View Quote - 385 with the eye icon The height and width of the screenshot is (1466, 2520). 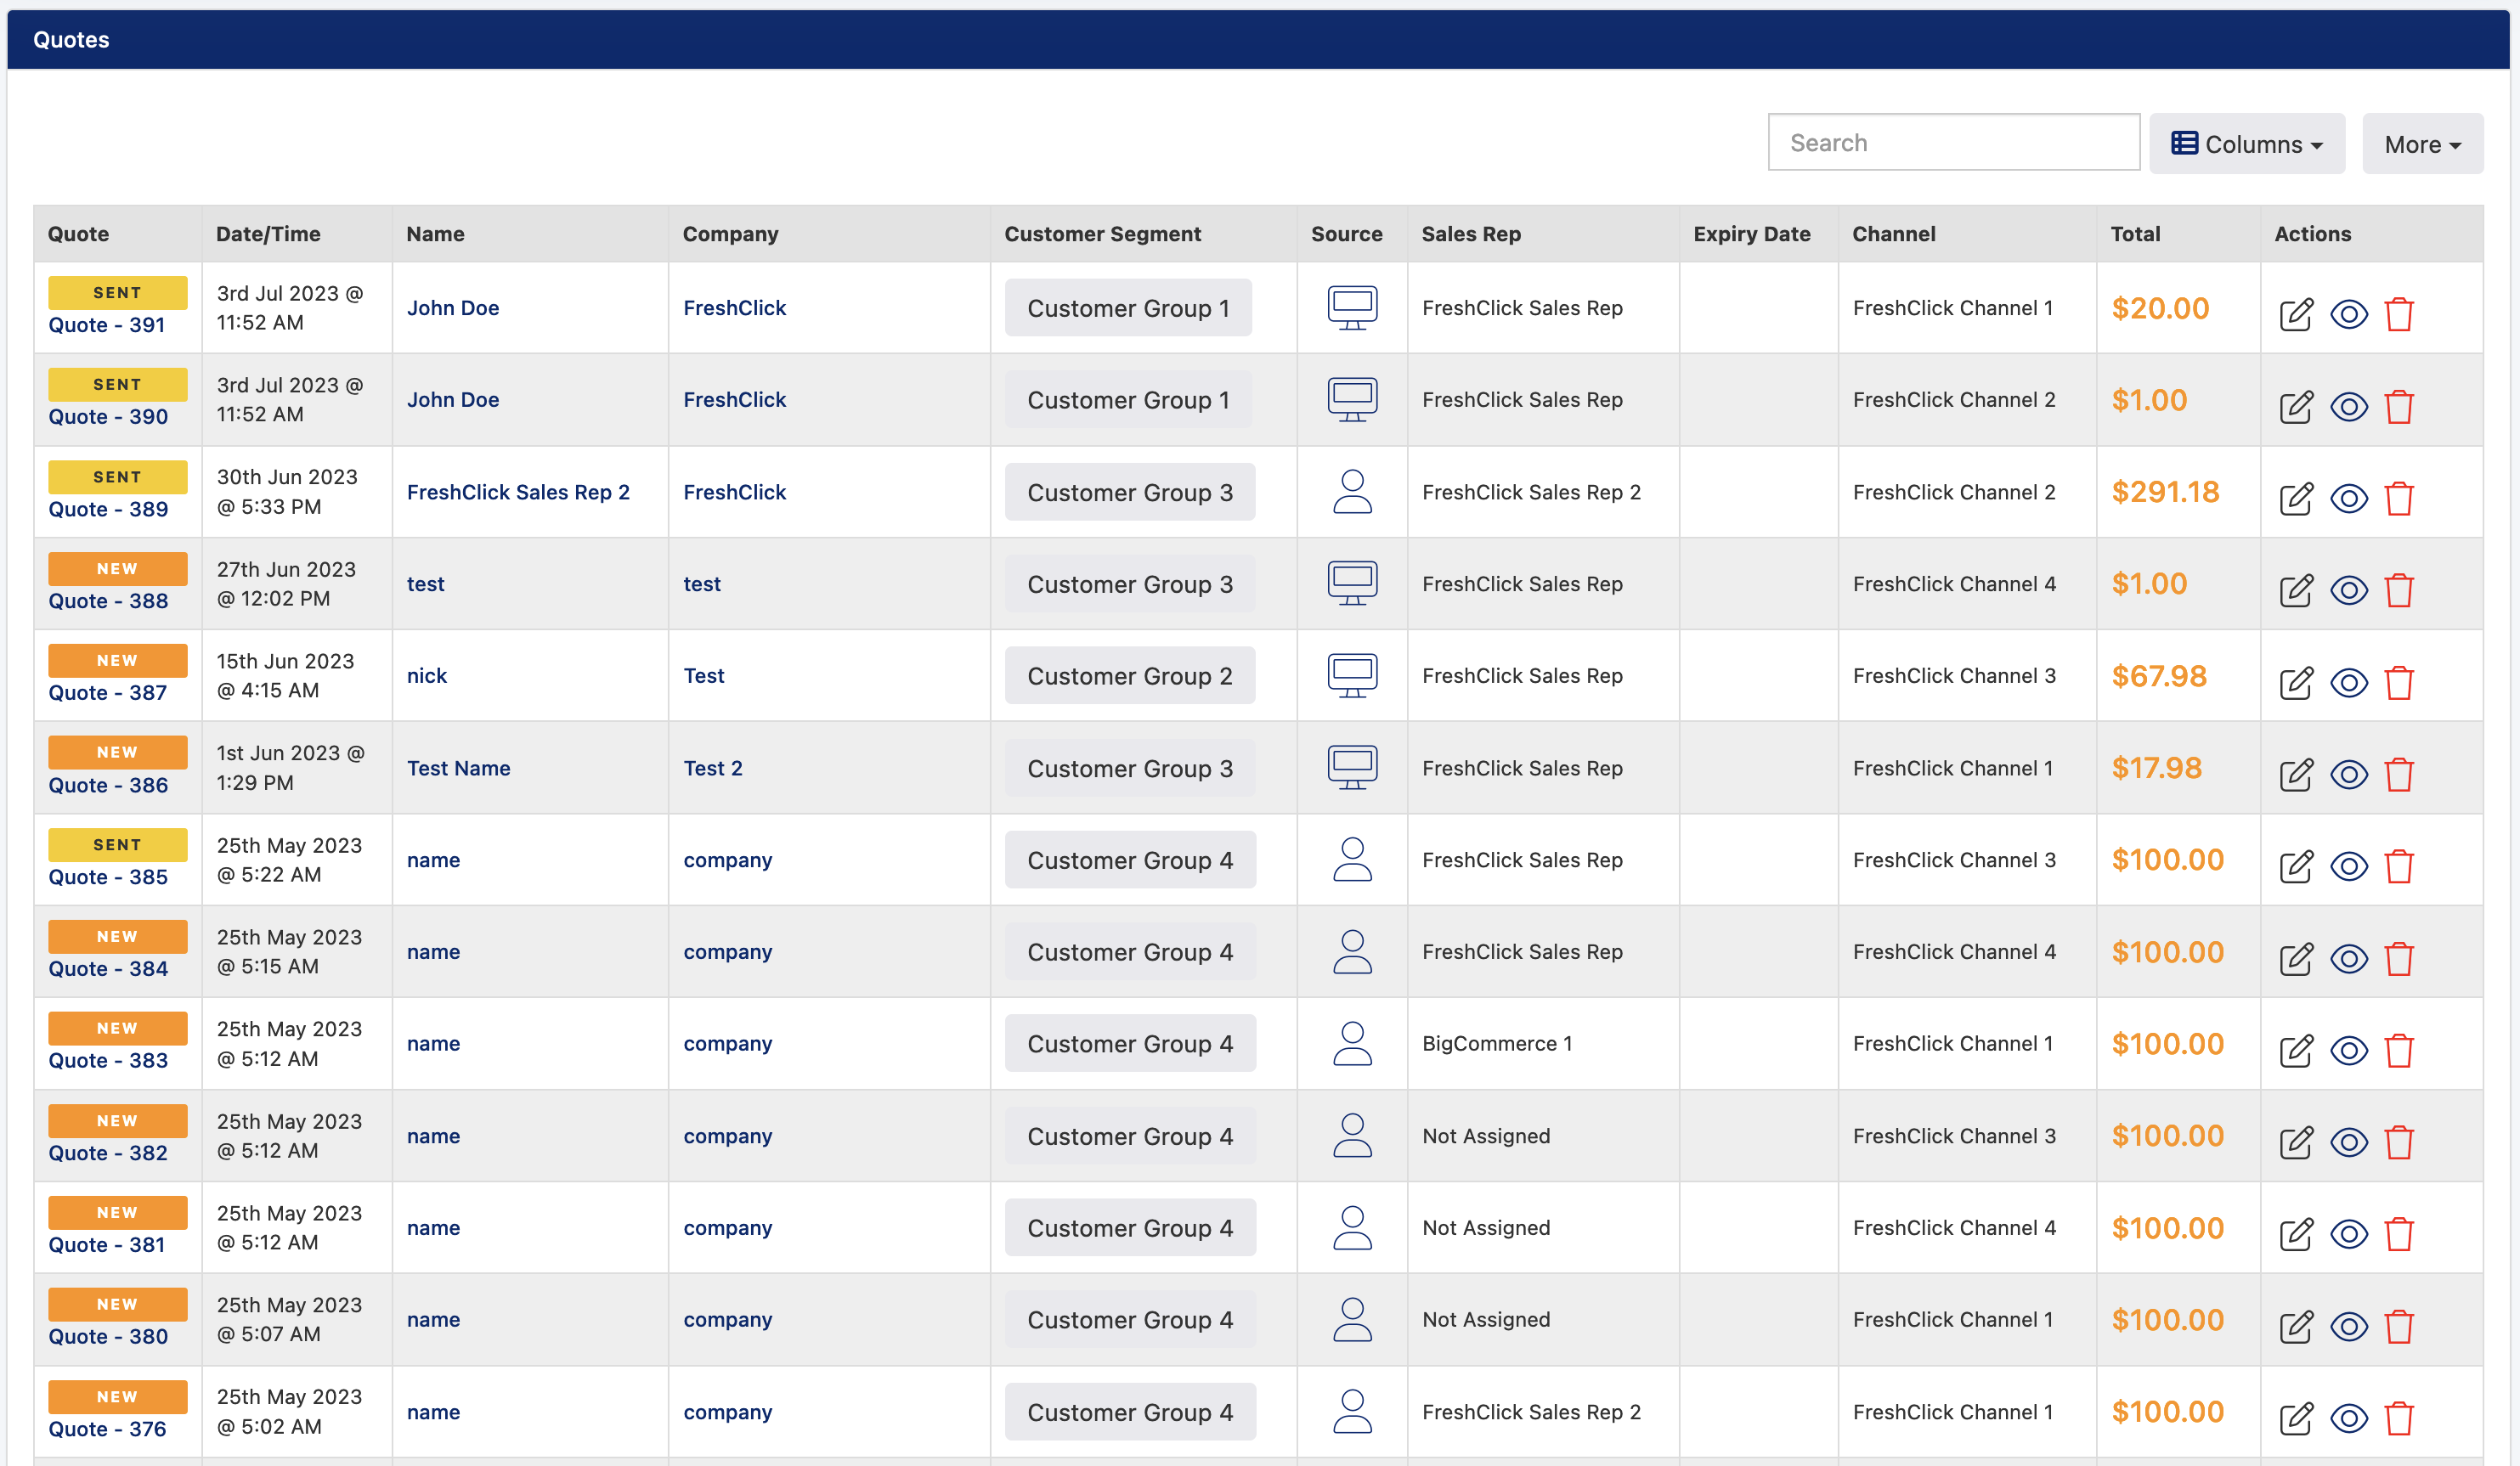pos(2349,866)
